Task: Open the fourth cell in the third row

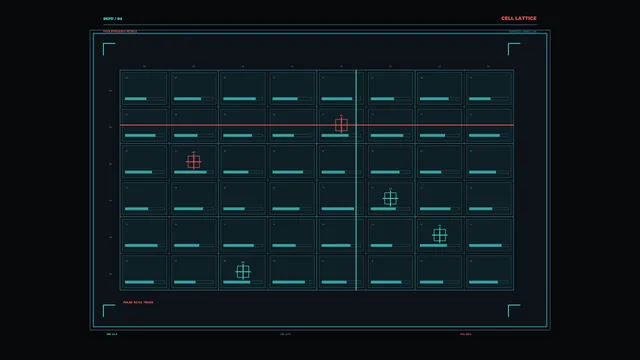Action: click(292, 162)
